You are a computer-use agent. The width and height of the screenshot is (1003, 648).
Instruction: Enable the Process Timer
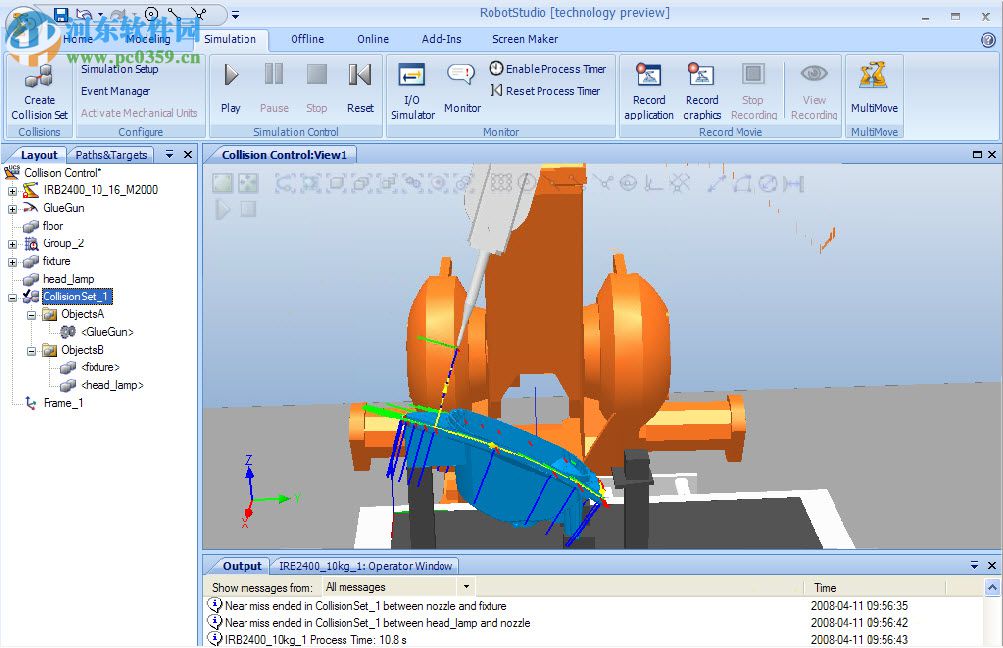[x=548, y=69]
